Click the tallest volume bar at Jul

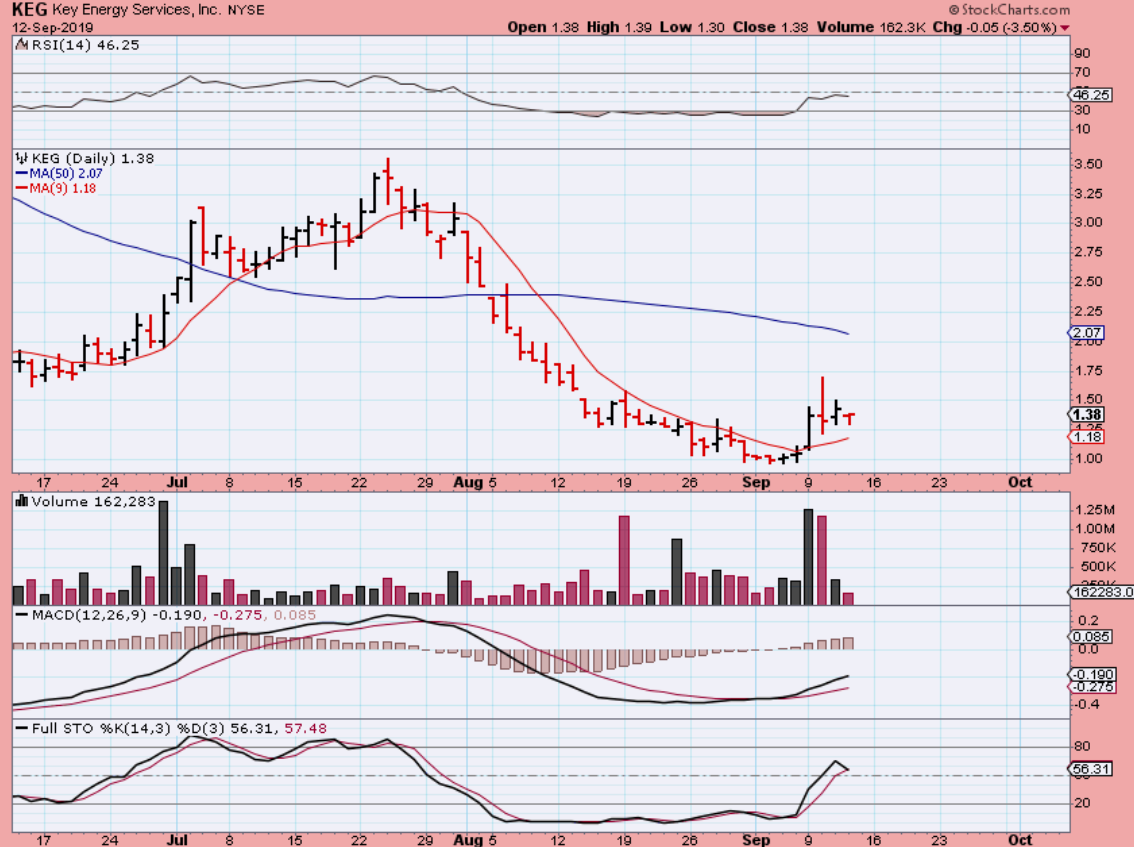(163, 552)
